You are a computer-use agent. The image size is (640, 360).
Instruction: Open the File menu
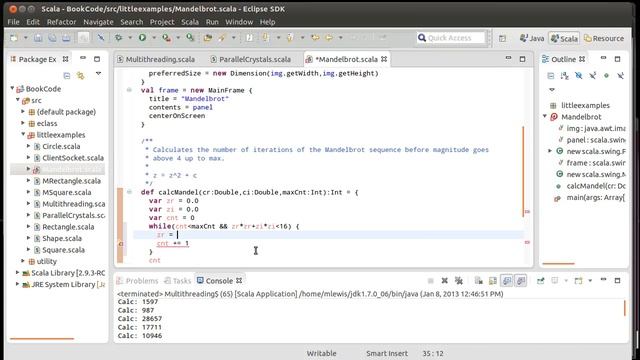point(13,22)
